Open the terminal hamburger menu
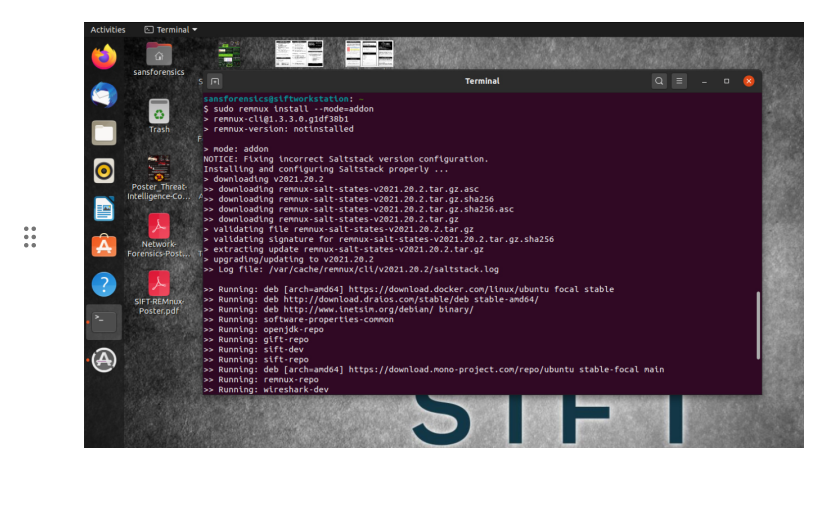835x508 pixels. click(x=679, y=81)
